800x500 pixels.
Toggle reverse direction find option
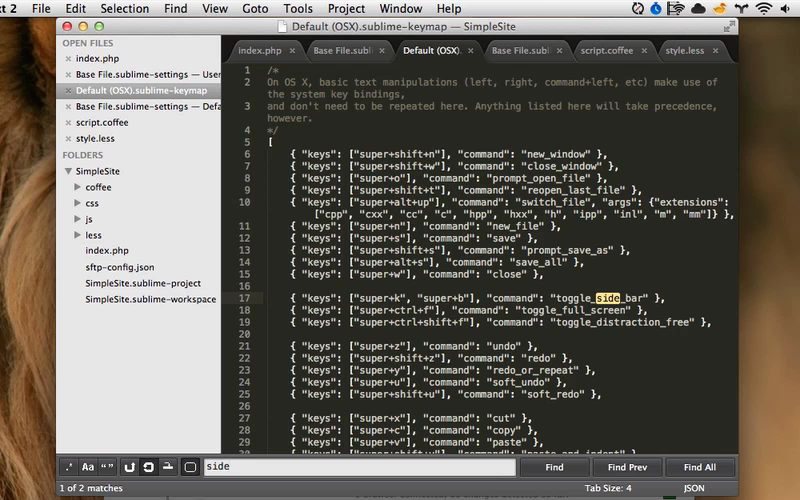130,467
